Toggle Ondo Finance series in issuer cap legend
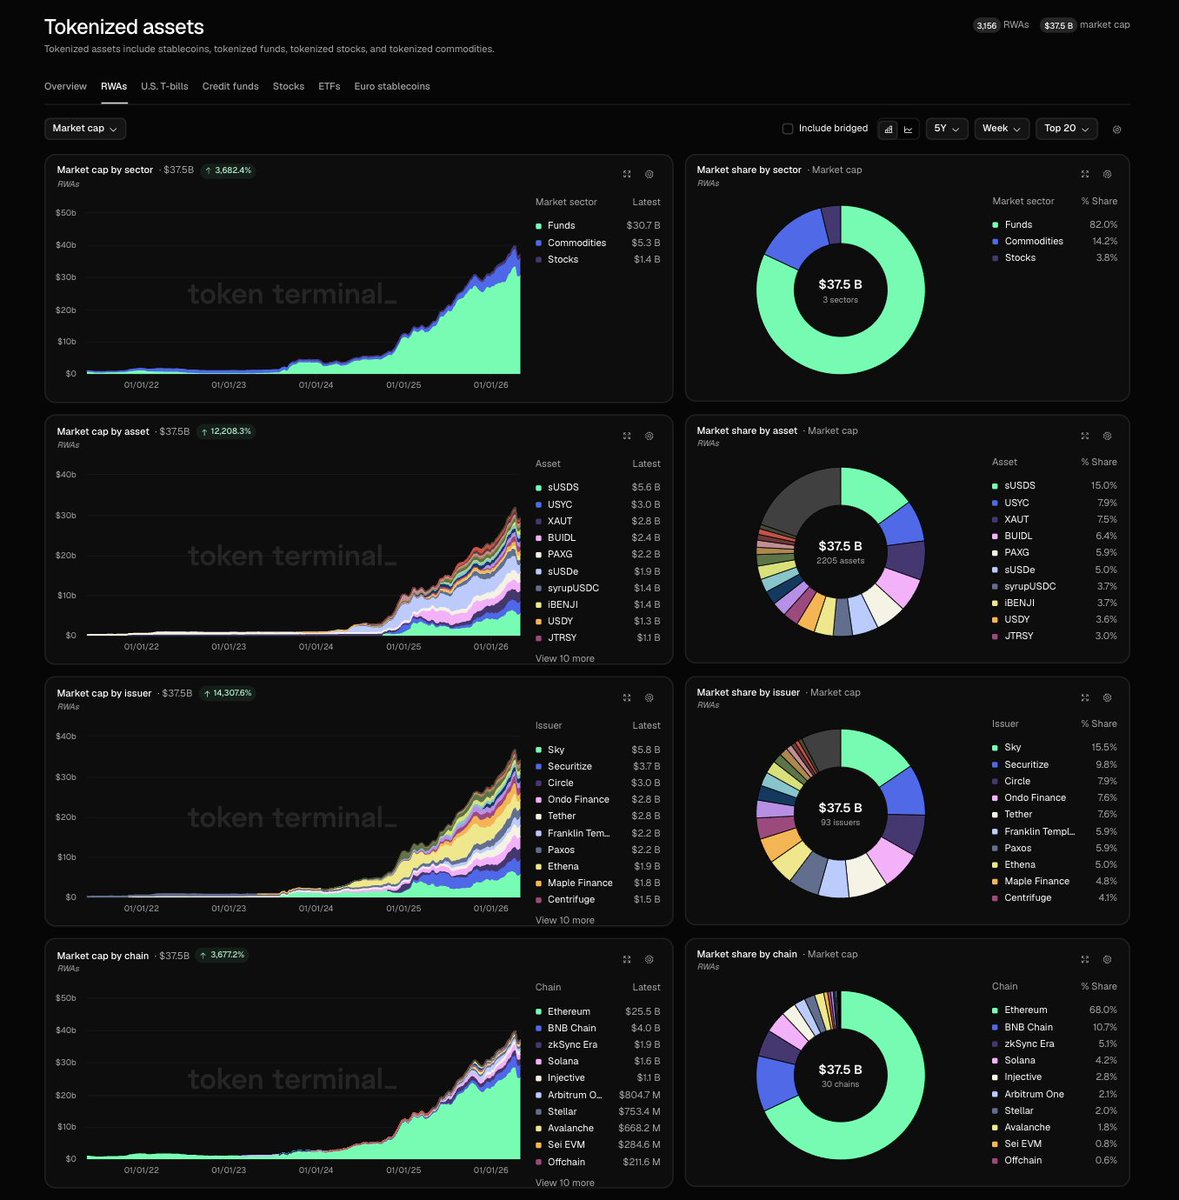This screenshot has height=1200, width=1179. [x=597, y=800]
